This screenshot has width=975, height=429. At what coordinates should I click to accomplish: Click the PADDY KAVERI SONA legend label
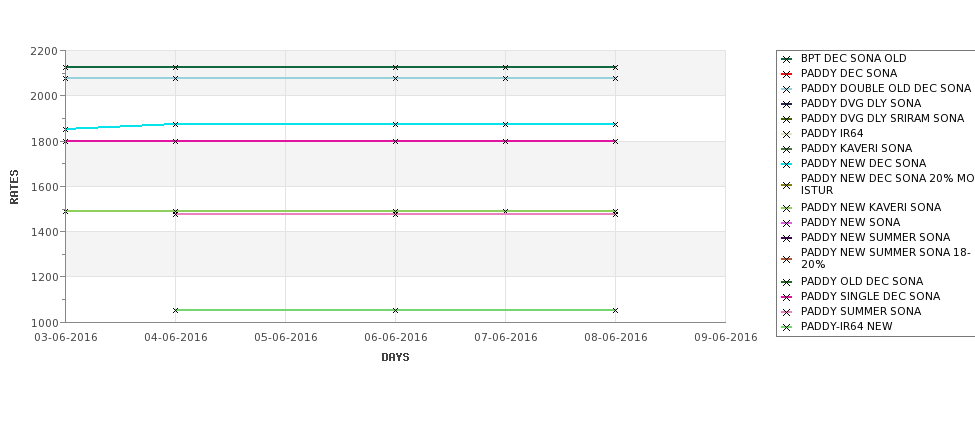click(x=856, y=149)
